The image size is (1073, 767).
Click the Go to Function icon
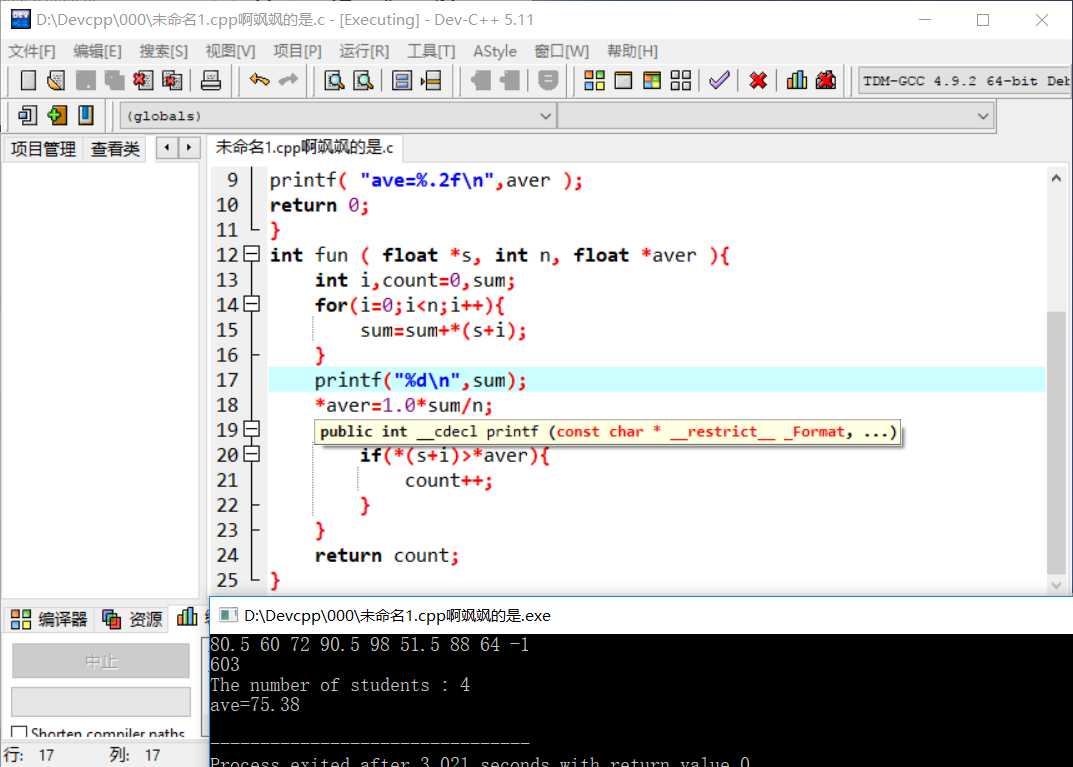click(402, 80)
